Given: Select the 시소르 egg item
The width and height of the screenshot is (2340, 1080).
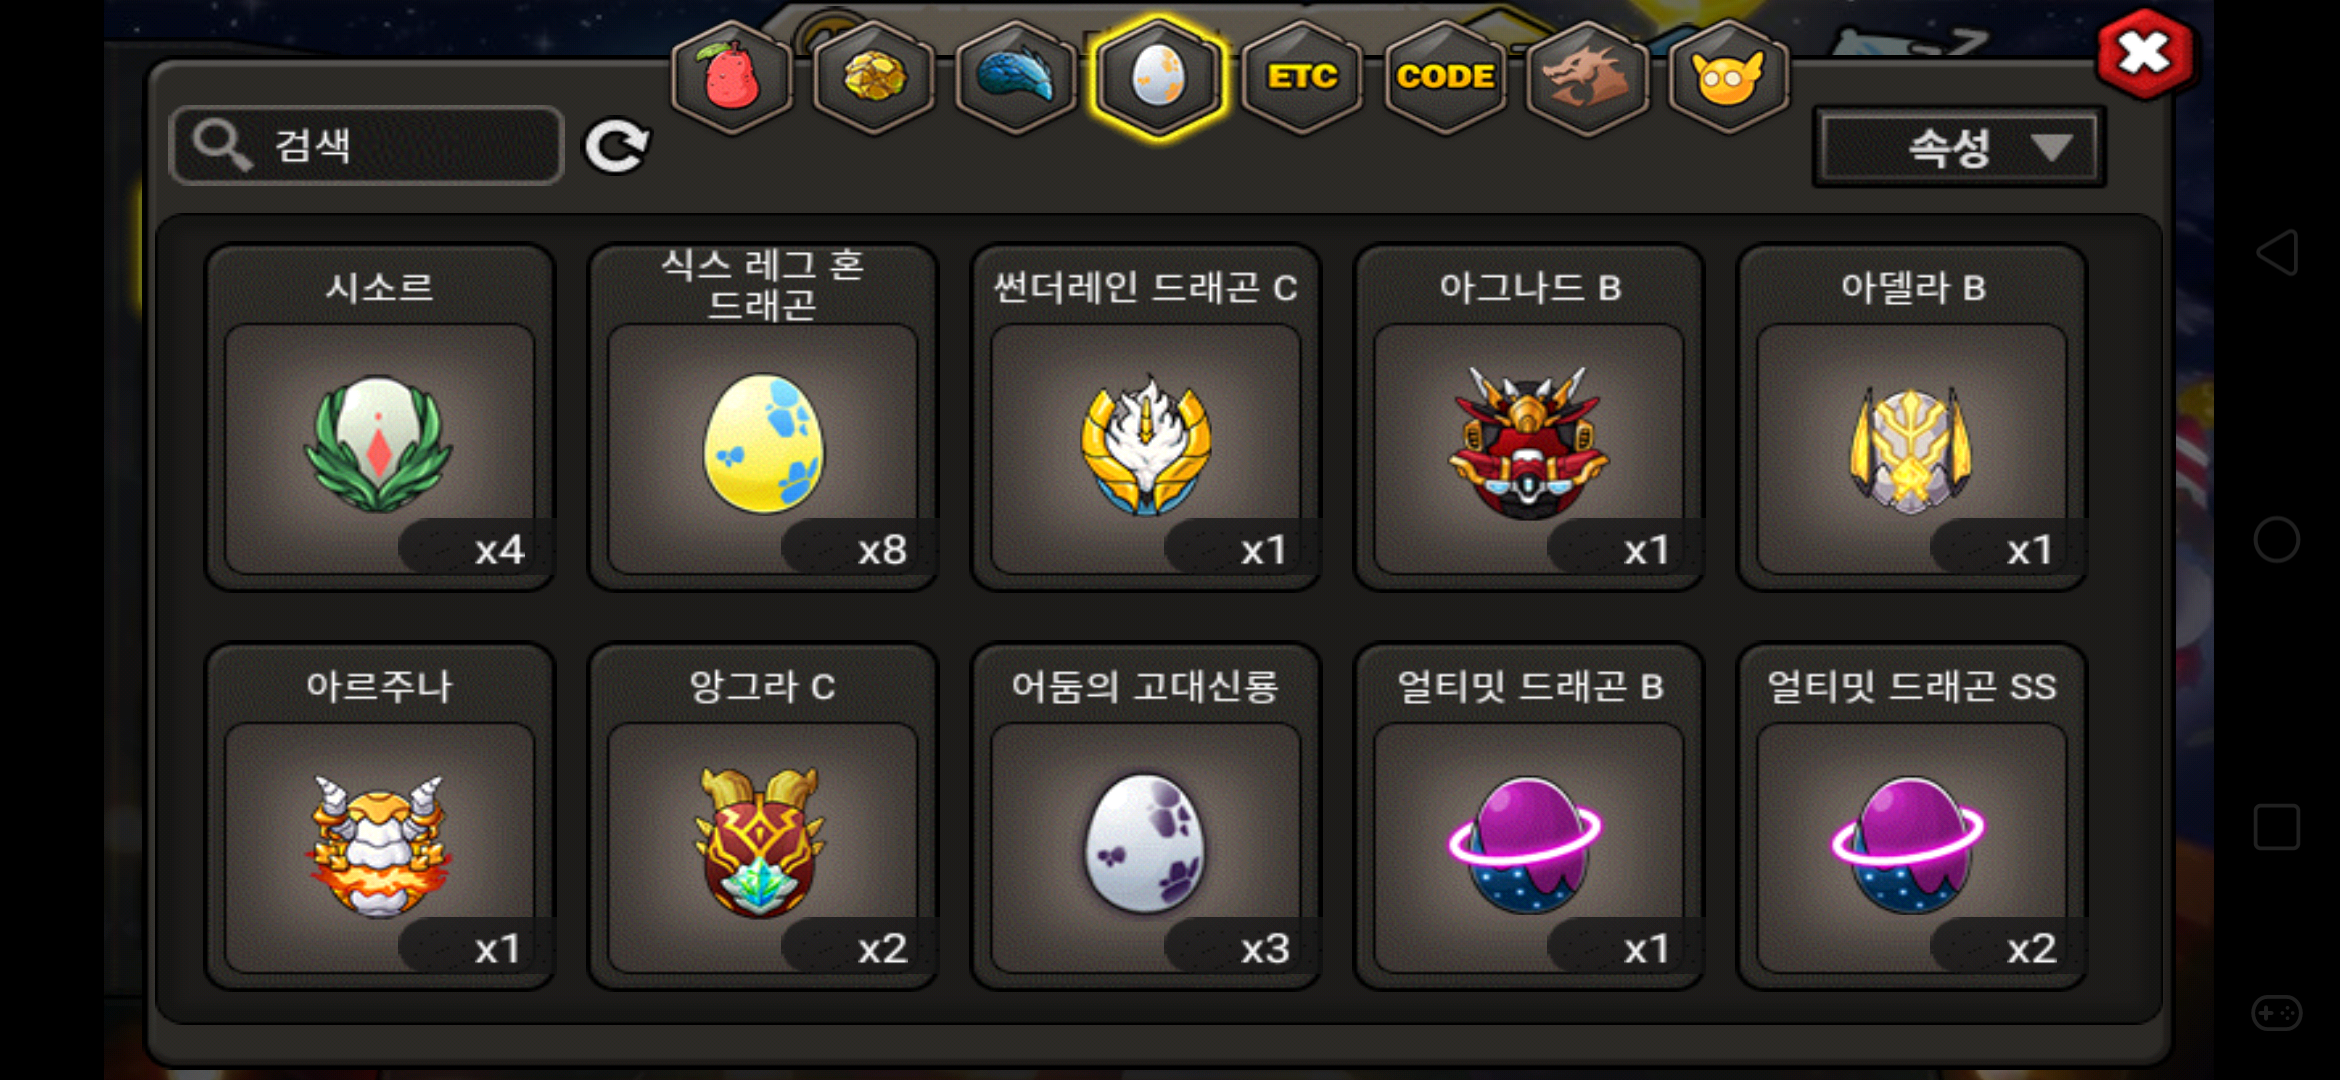Looking at the screenshot, I should click(x=380, y=418).
